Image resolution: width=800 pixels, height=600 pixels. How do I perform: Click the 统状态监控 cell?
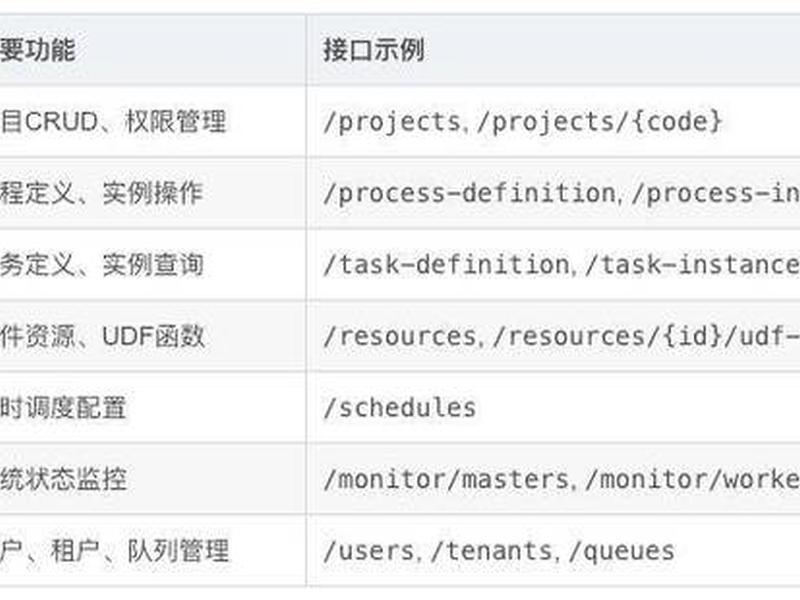tap(63, 479)
